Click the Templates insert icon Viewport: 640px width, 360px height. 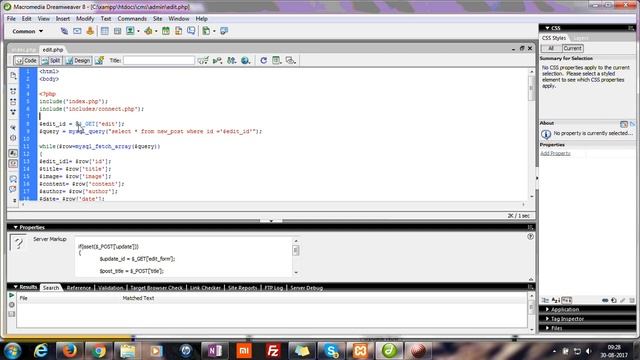206,31
